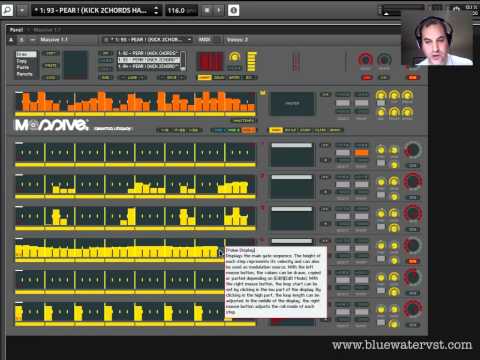Click track 3 gate sequencer

click(135, 216)
